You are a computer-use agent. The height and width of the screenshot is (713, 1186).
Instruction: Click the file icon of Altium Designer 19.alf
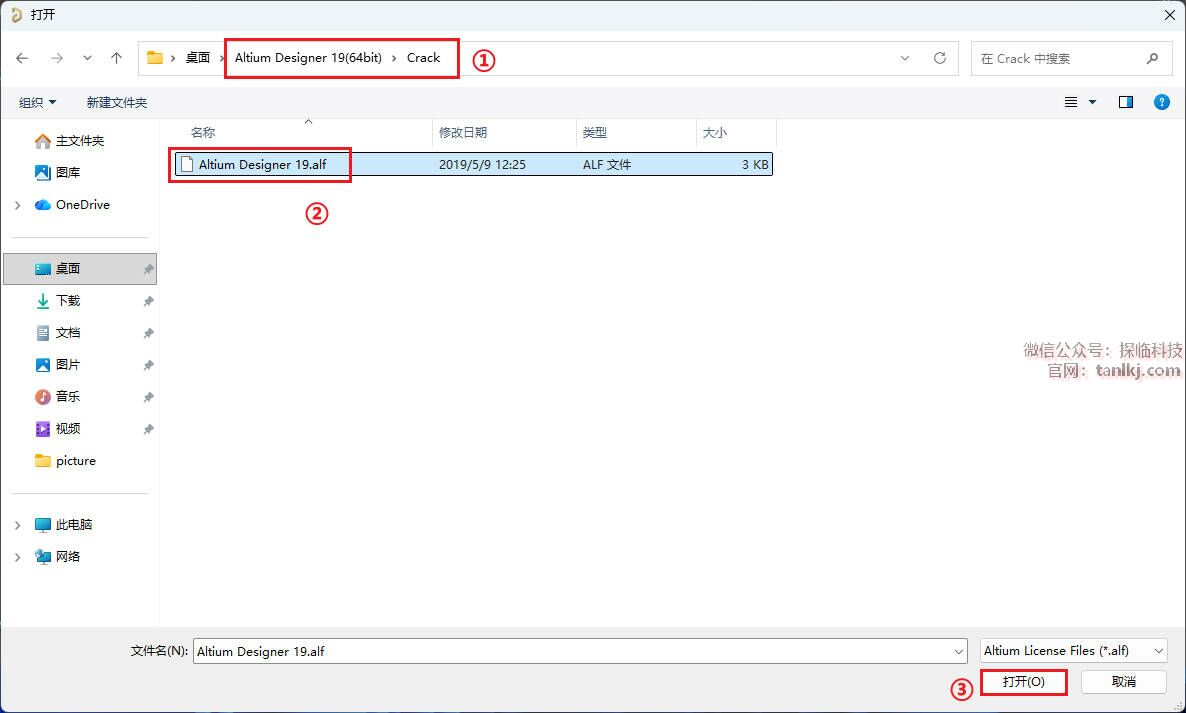click(187, 164)
